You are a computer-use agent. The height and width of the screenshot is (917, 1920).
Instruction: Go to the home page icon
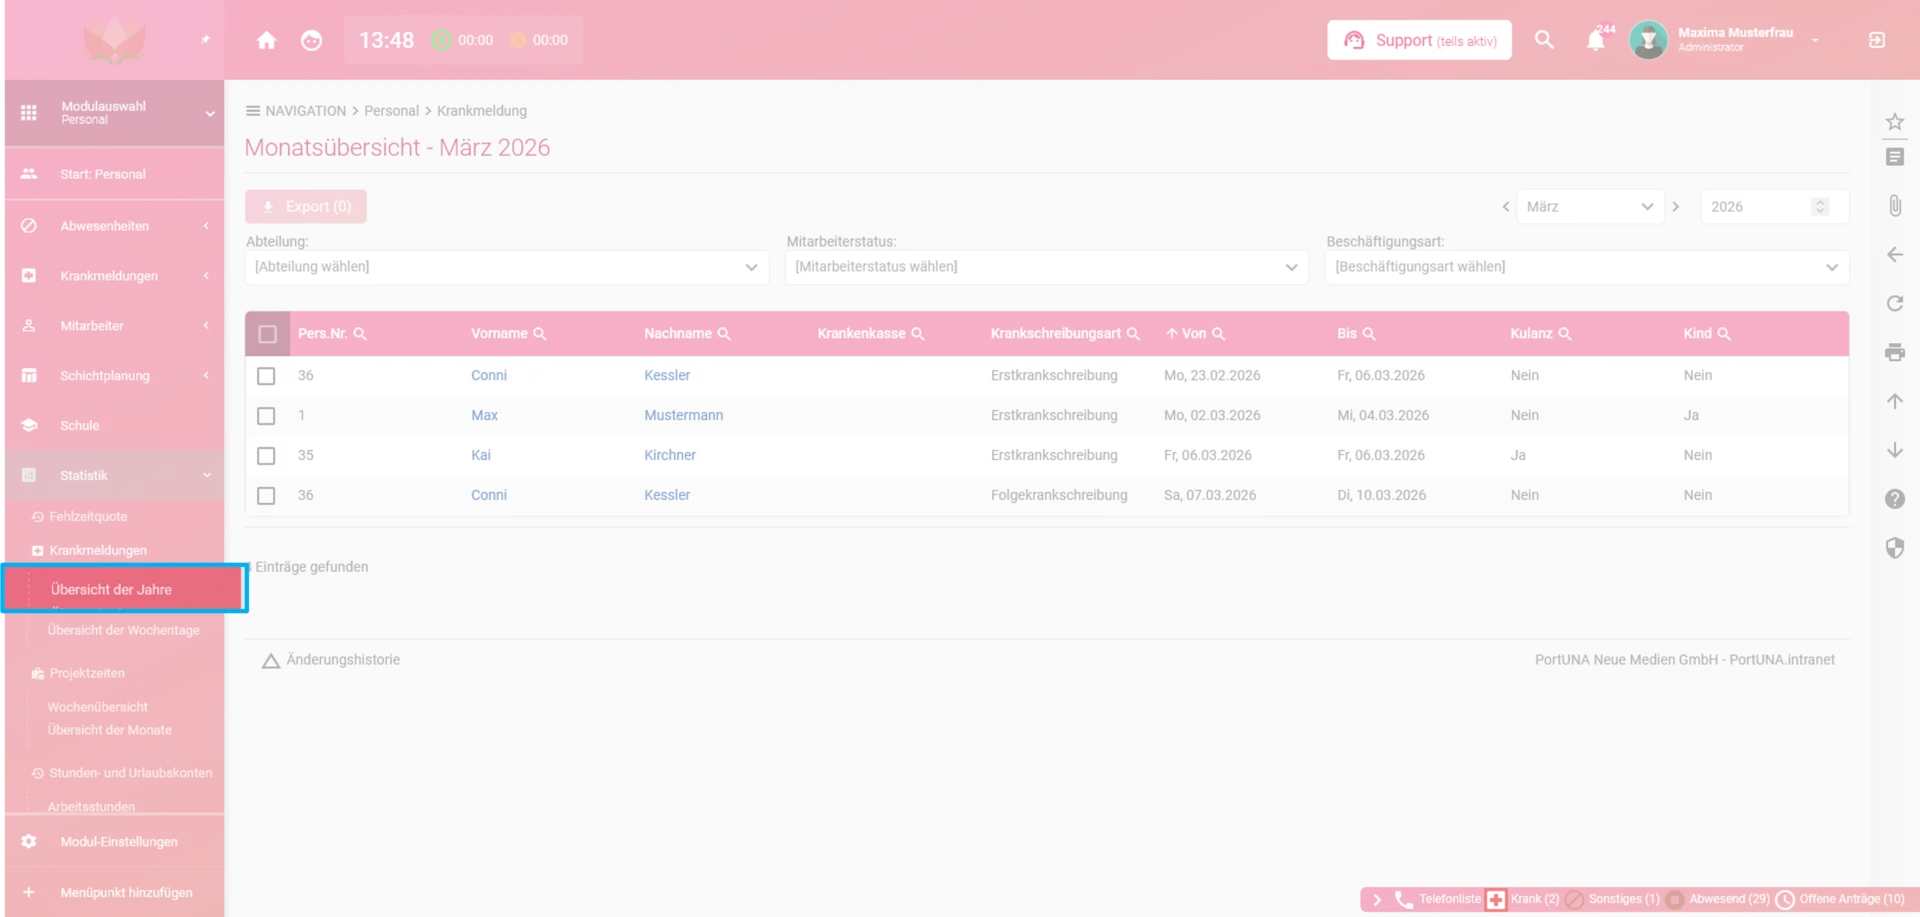266,40
